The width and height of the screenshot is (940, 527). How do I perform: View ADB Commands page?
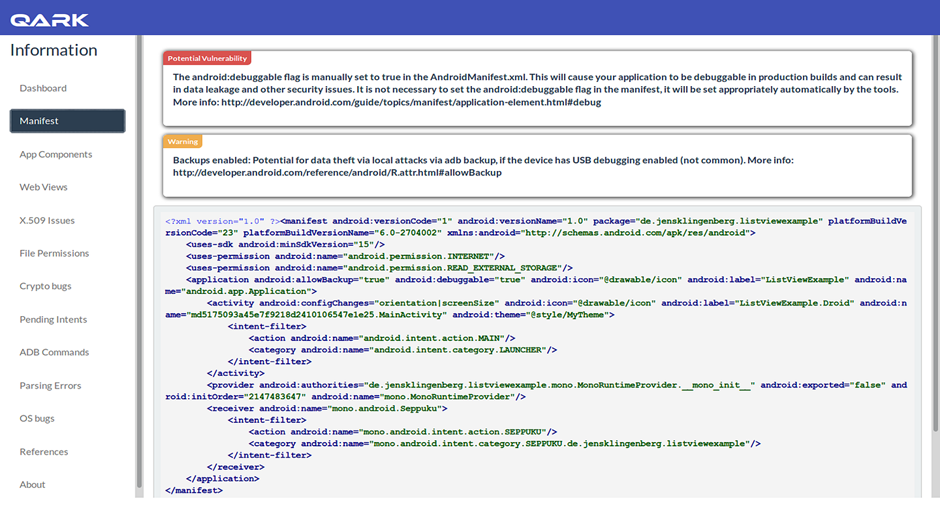[x=54, y=352]
